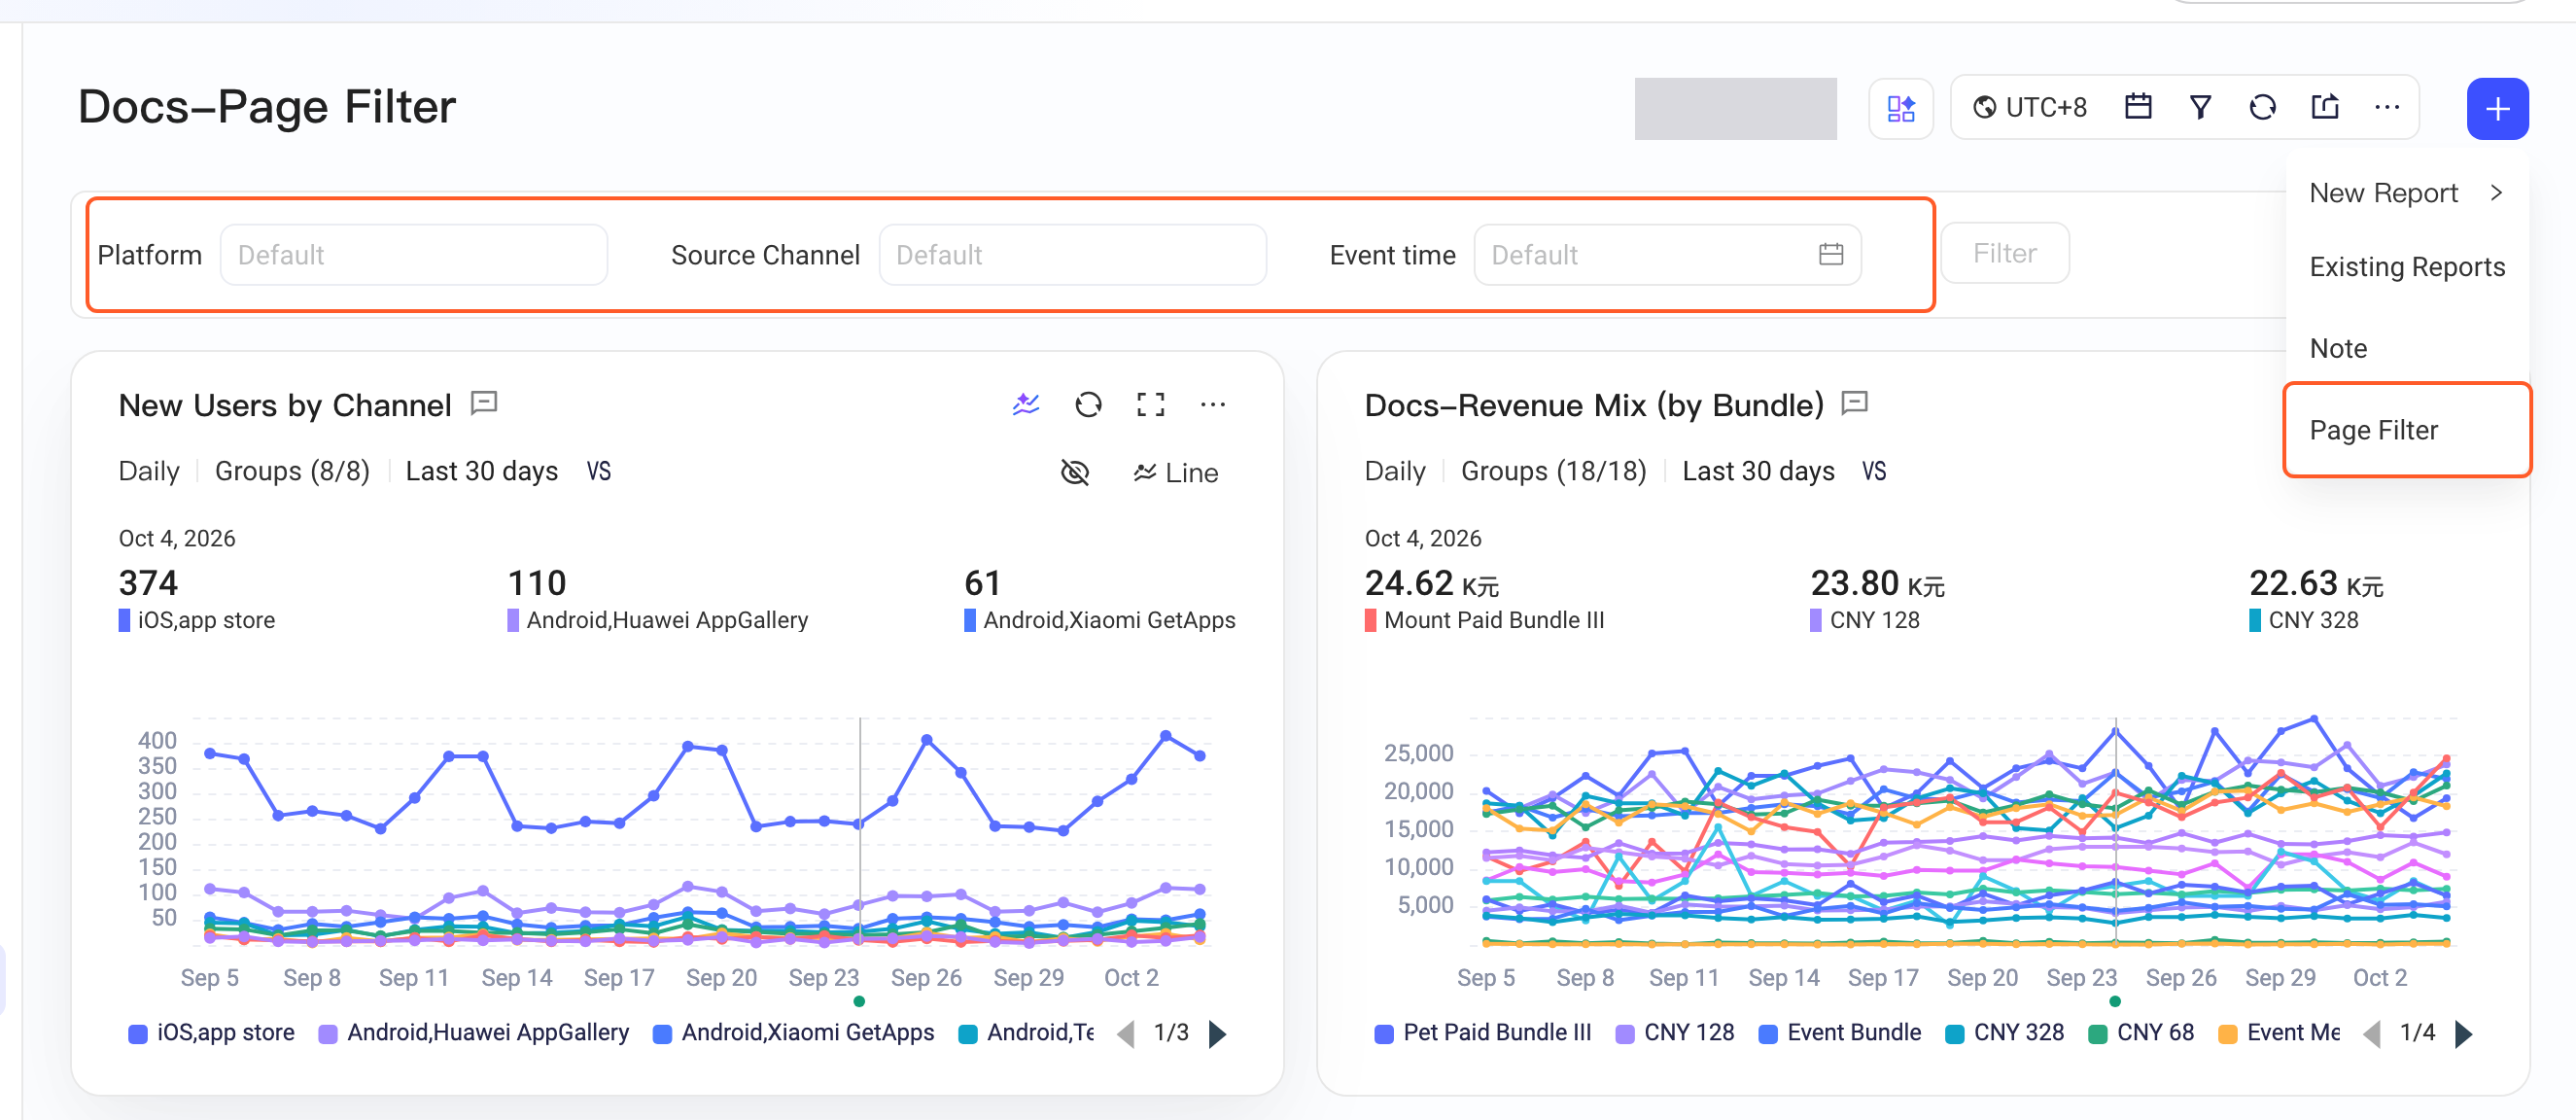Viewport: 2576px width, 1120px height.
Task: Change Daily granularity on New Users chart
Action: (149, 471)
